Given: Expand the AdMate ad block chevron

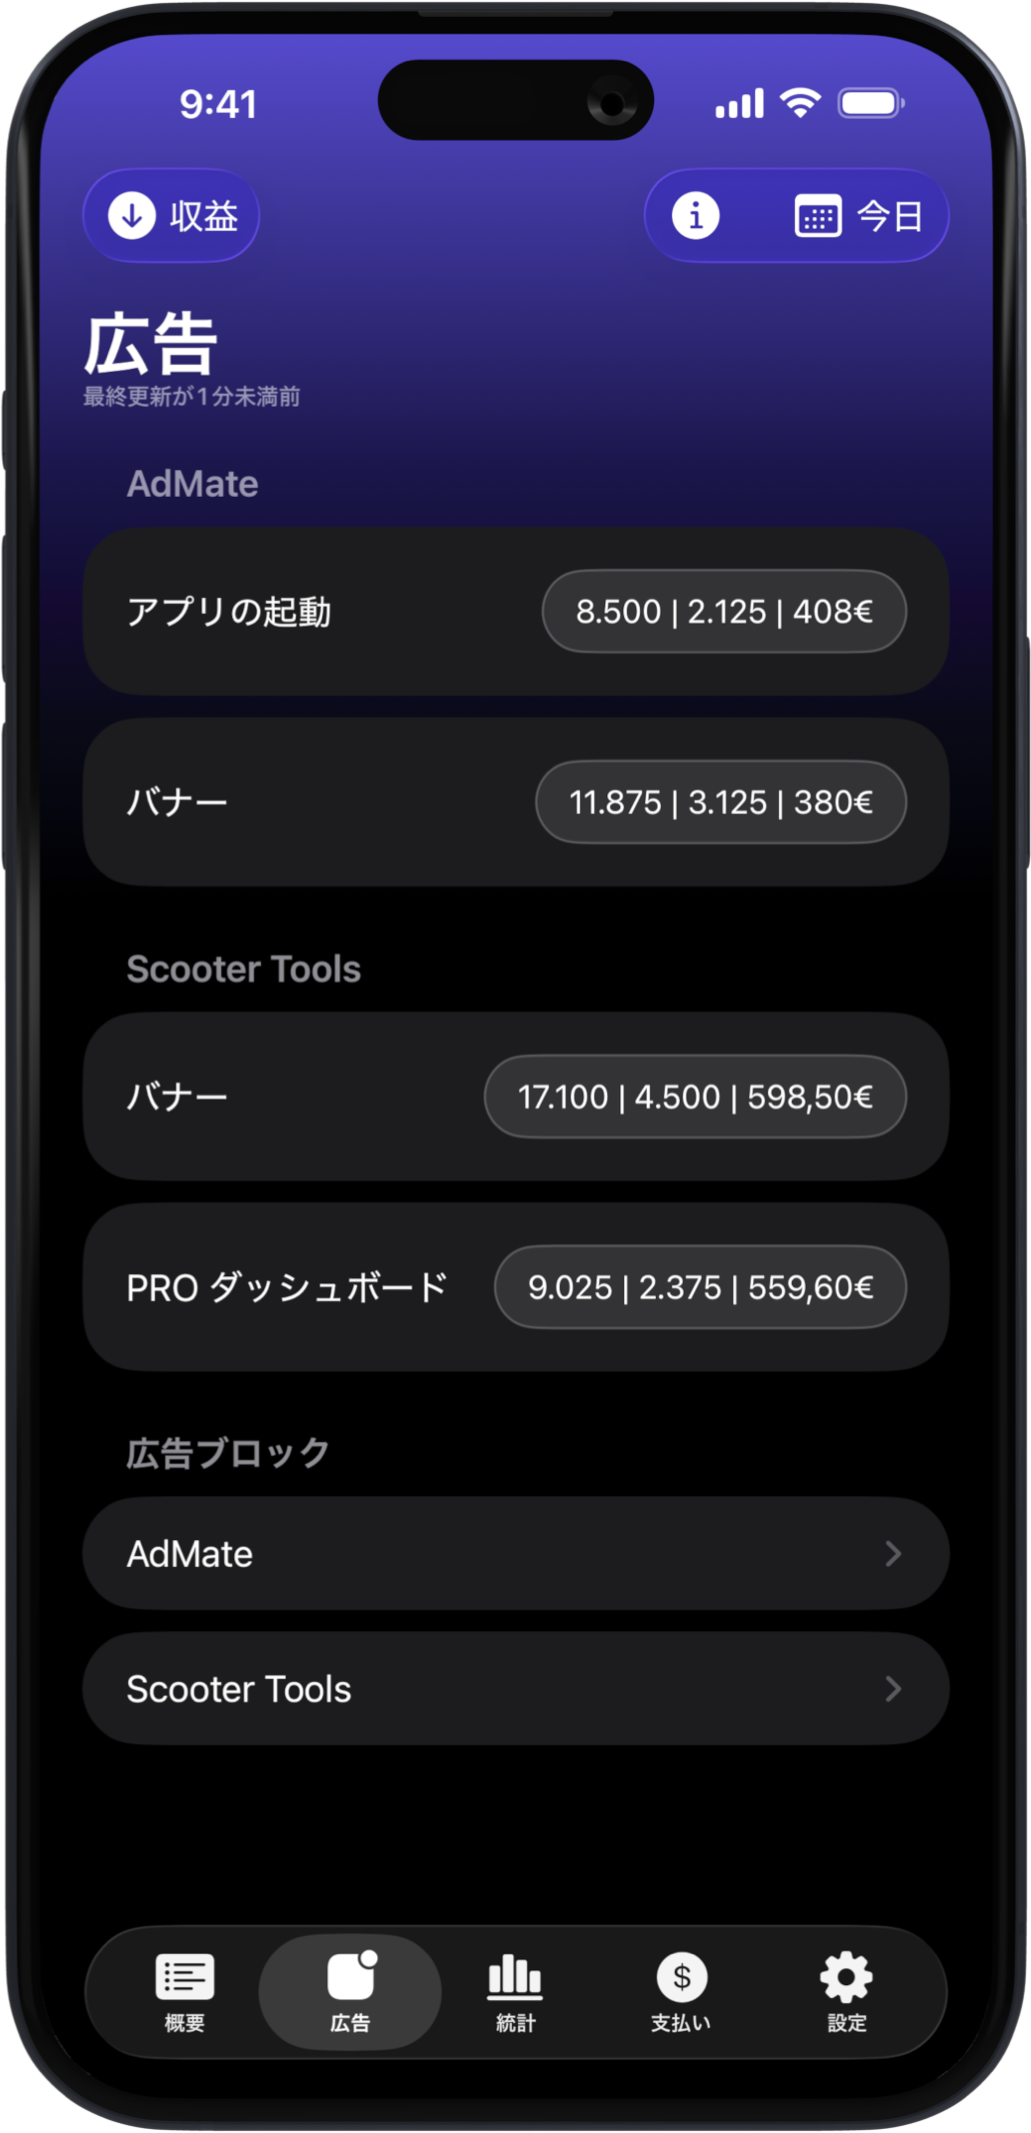Looking at the screenshot, I should click(893, 1553).
